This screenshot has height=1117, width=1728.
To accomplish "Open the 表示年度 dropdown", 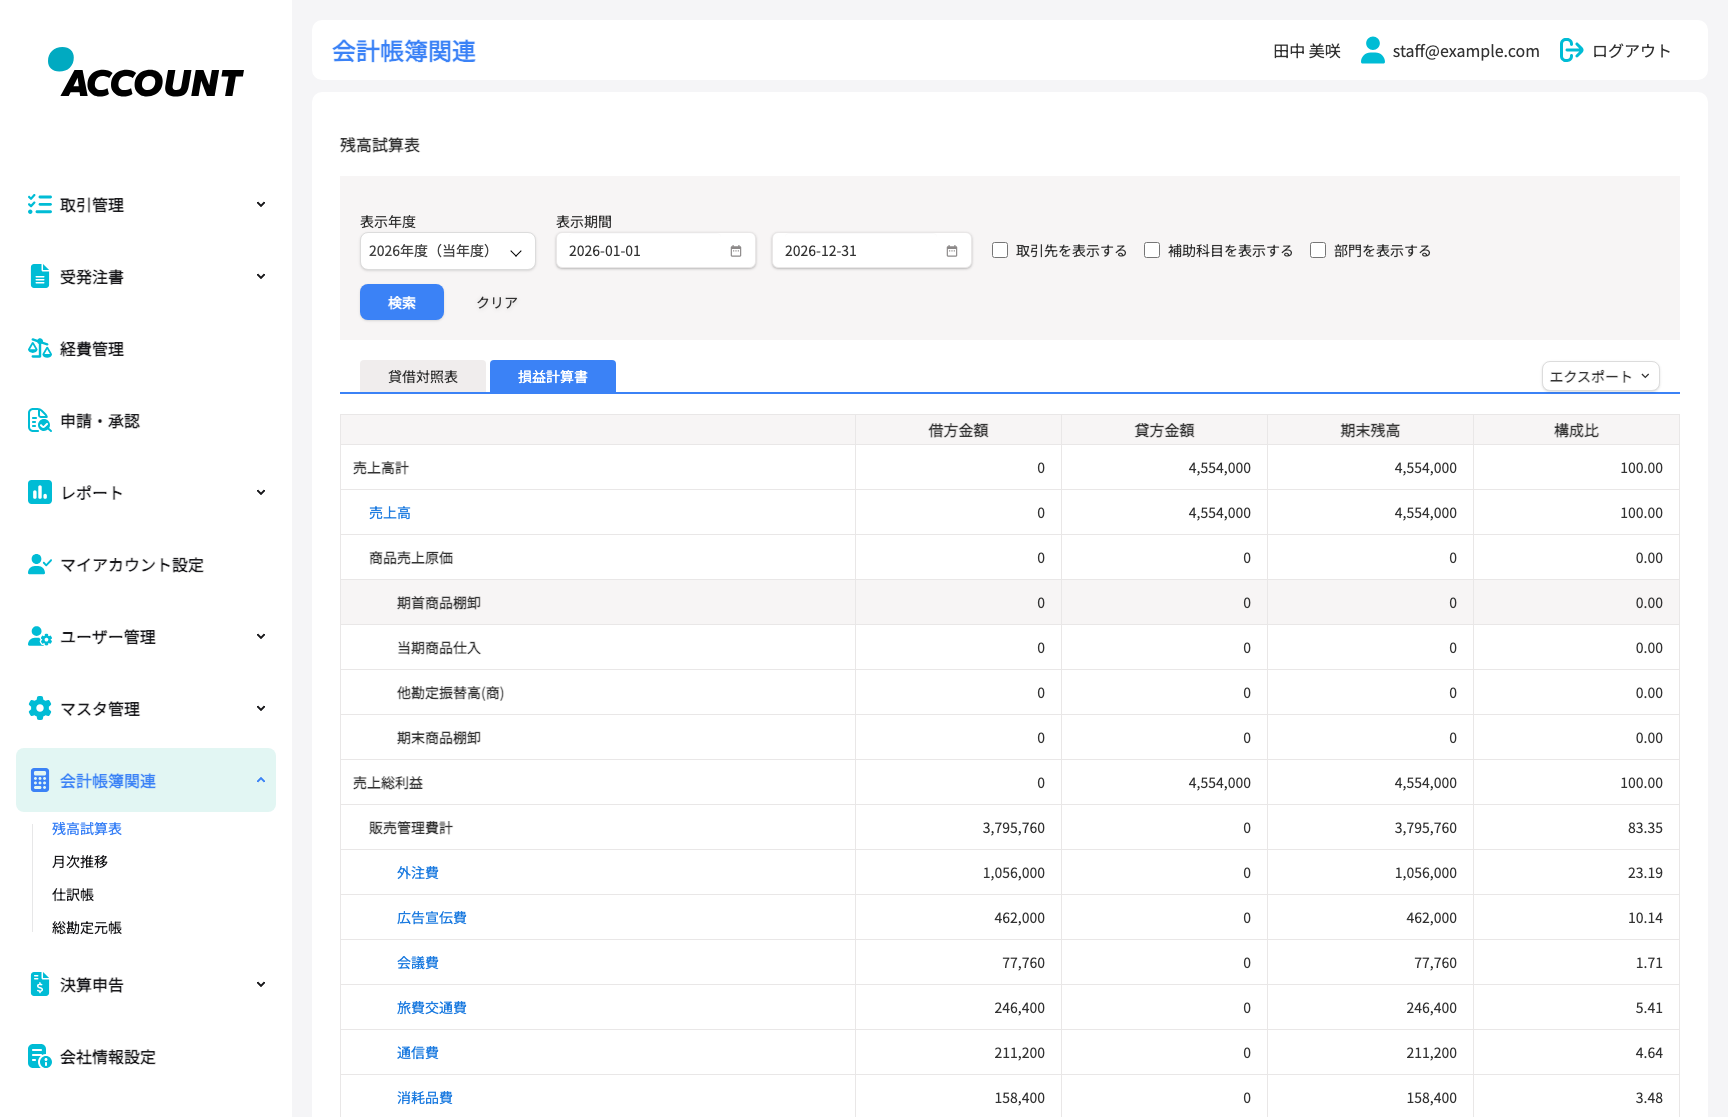I will pyautogui.click(x=447, y=251).
